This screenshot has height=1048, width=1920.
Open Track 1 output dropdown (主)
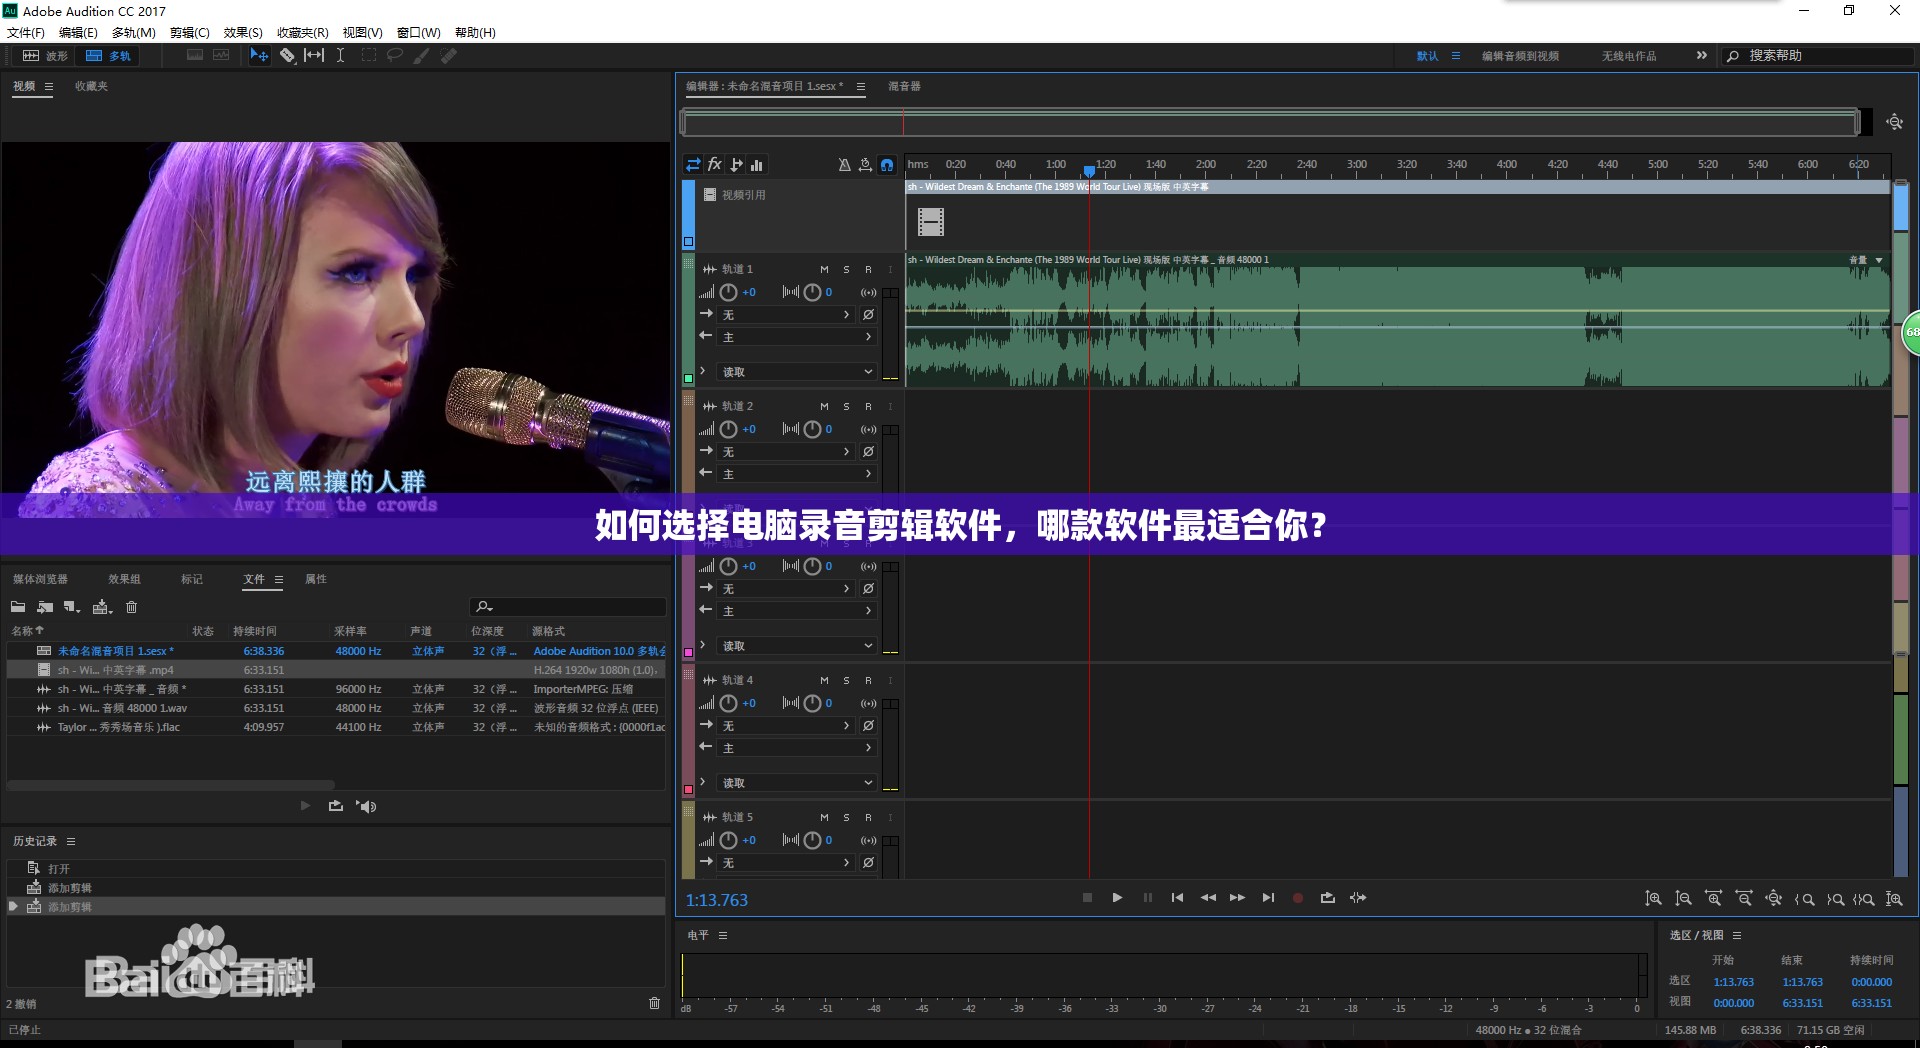pyautogui.click(x=797, y=337)
